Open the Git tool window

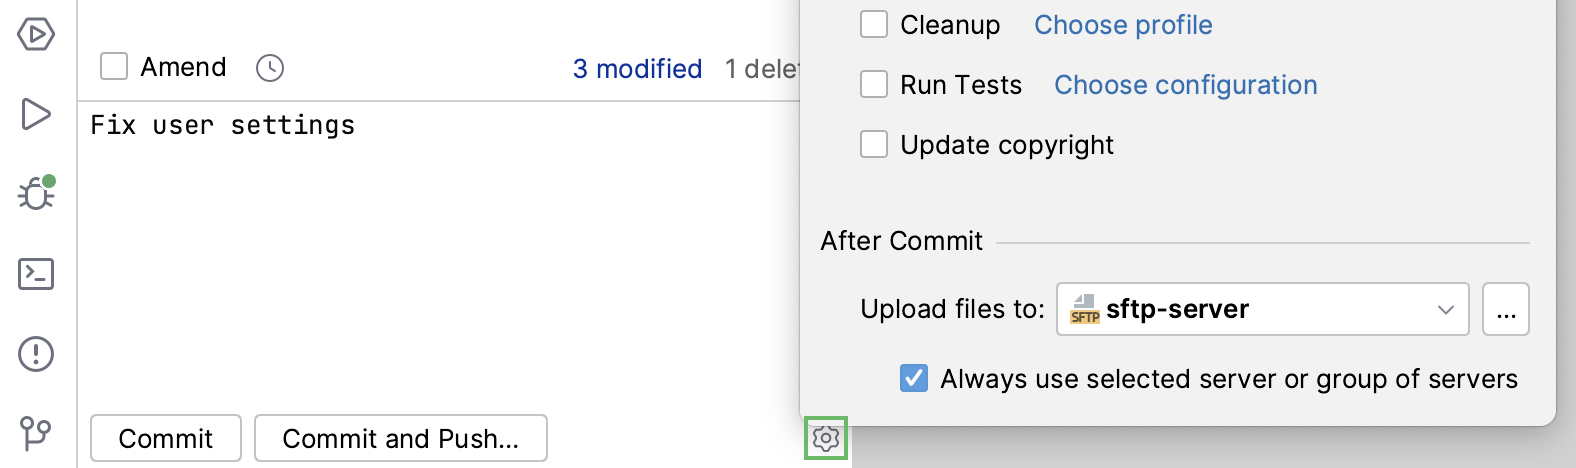[36, 433]
